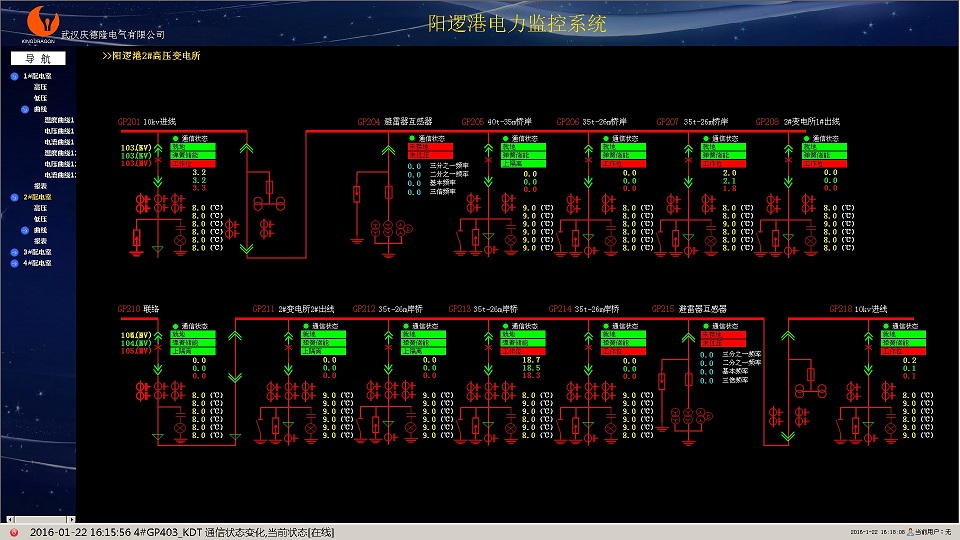
Task: Click the GP403_KDT alarm message in status bar
Action: pyautogui.click(x=182, y=533)
